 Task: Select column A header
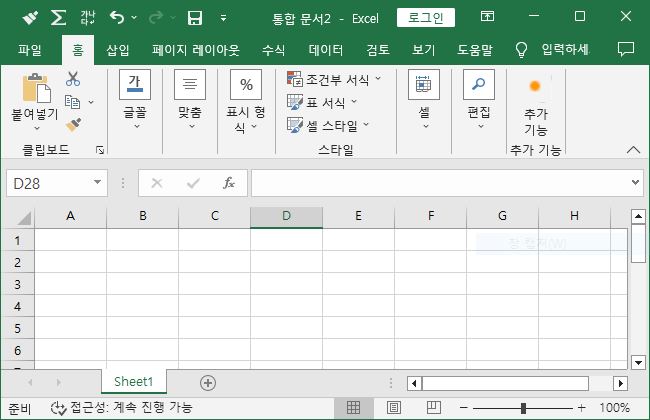pyautogui.click(x=70, y=216)
